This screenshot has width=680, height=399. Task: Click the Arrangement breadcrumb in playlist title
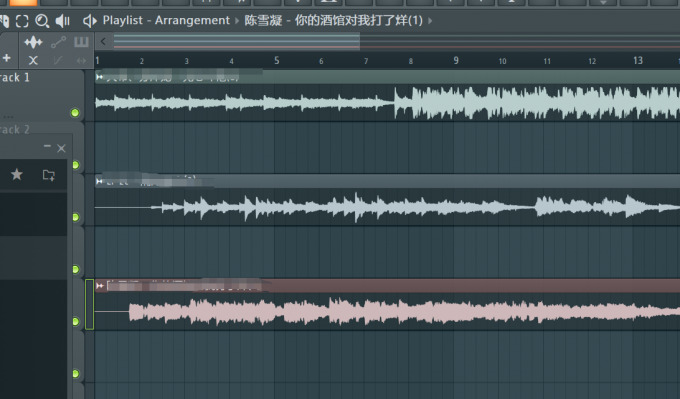pos(192,20)
